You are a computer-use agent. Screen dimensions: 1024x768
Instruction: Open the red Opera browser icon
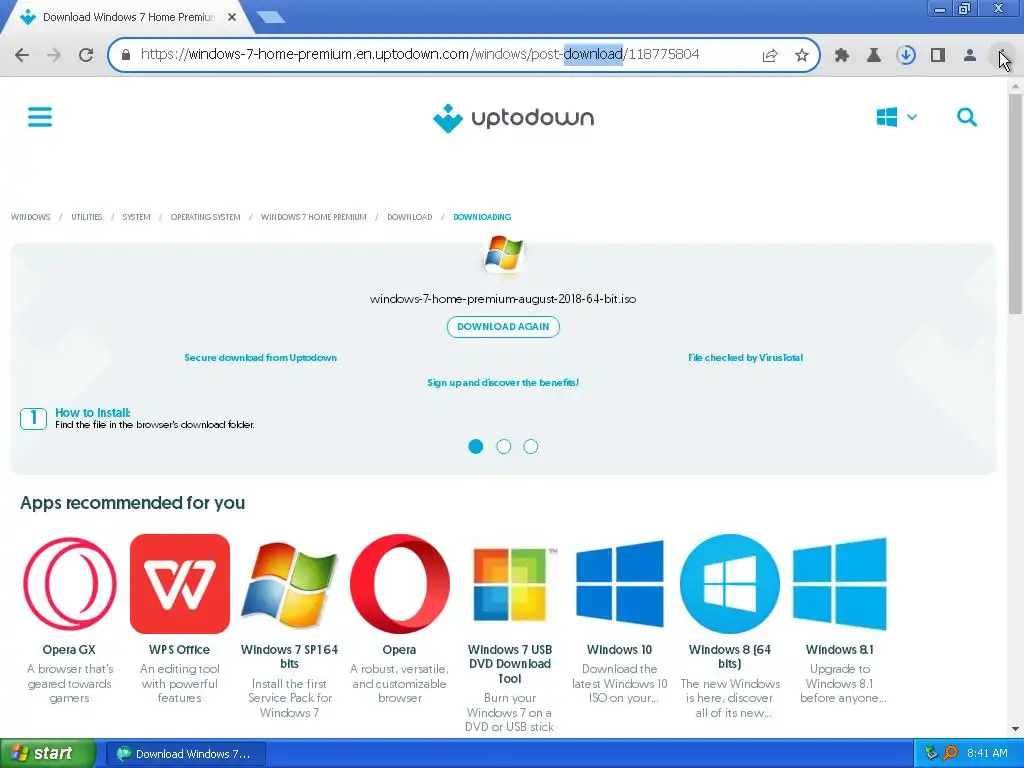400,584
